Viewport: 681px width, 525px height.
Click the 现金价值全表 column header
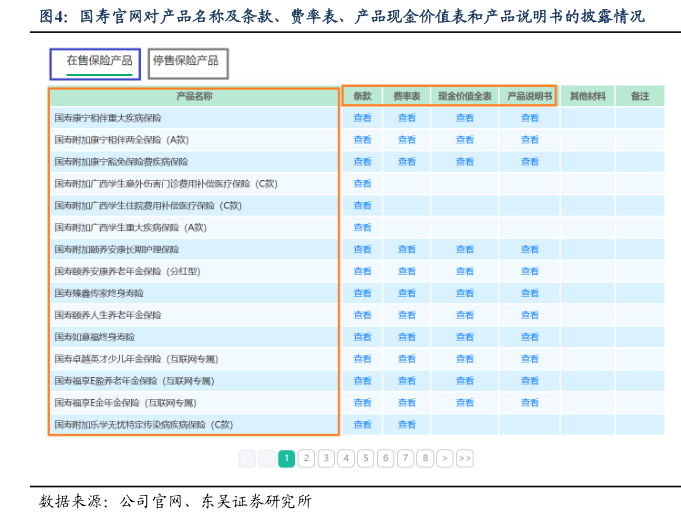[x=465, y=97]
